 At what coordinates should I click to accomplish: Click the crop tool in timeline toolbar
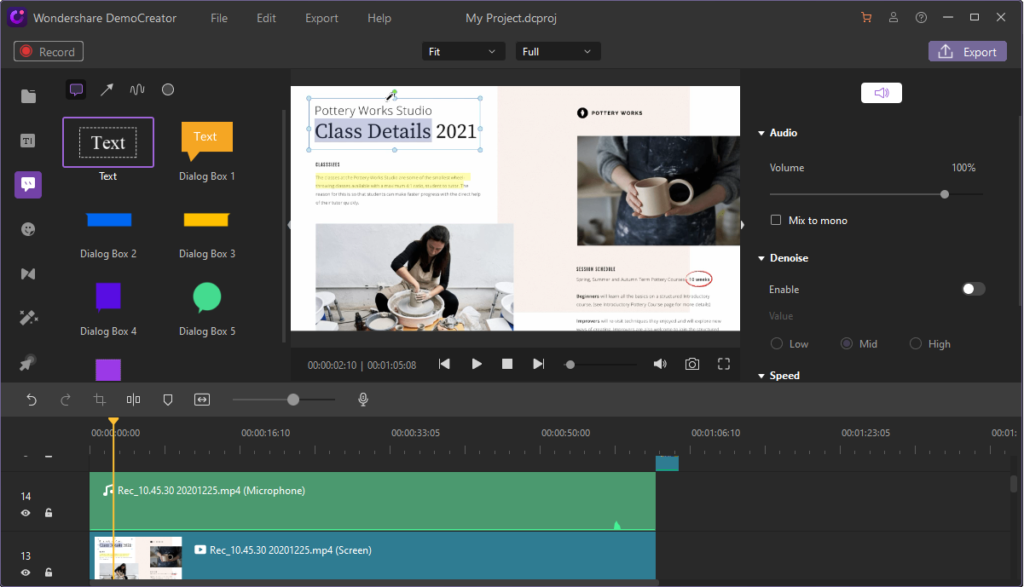pyautogui.click(x=100, y=400)
